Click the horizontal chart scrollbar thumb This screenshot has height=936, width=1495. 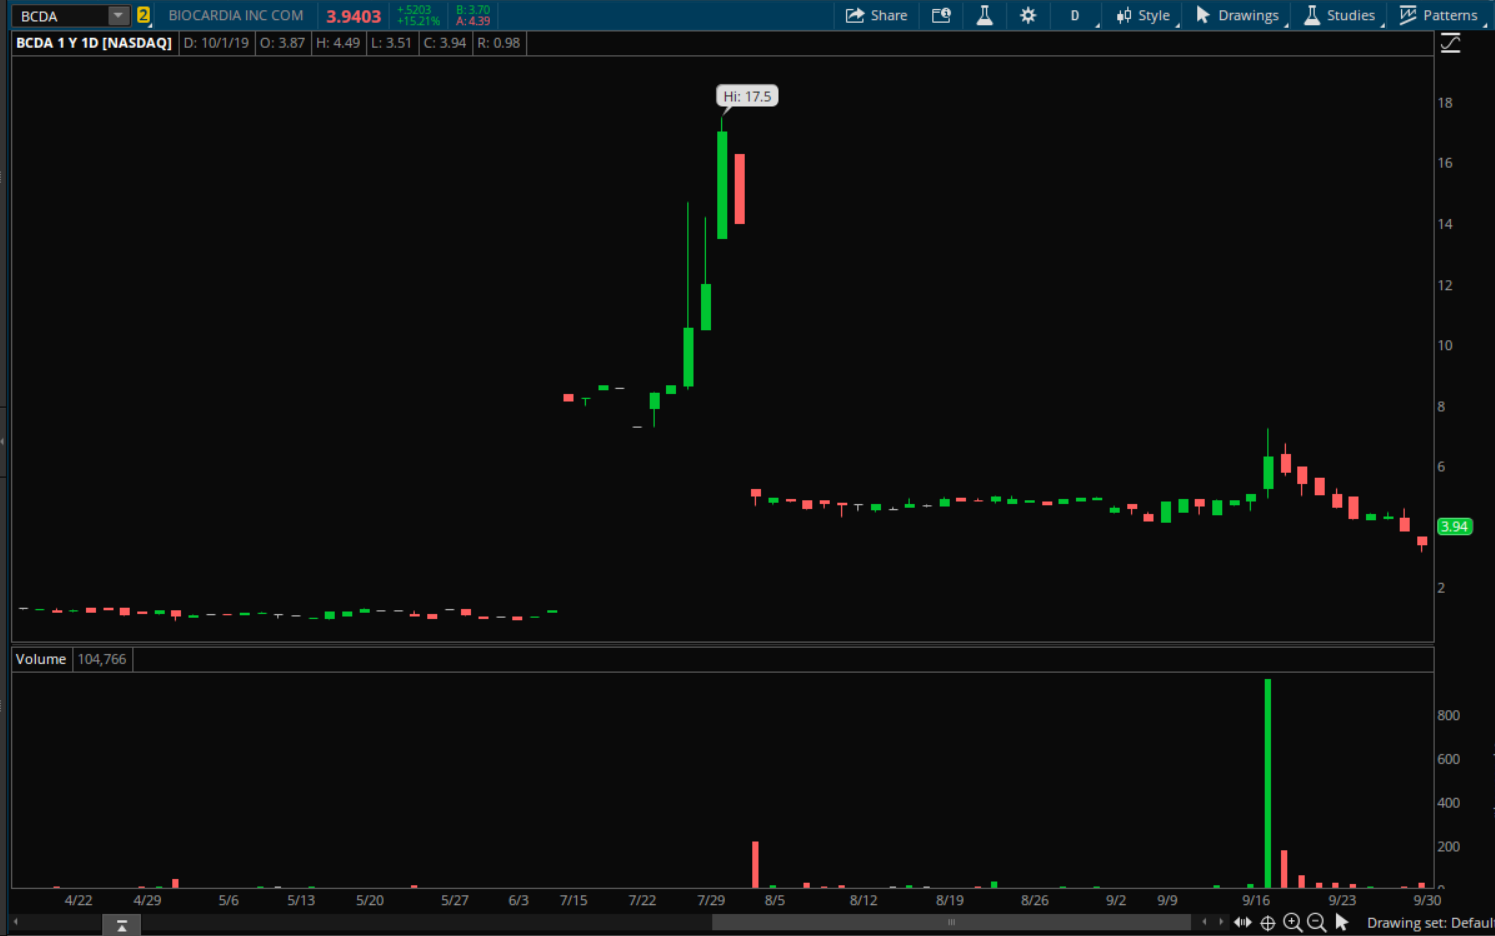coord(950,922)
